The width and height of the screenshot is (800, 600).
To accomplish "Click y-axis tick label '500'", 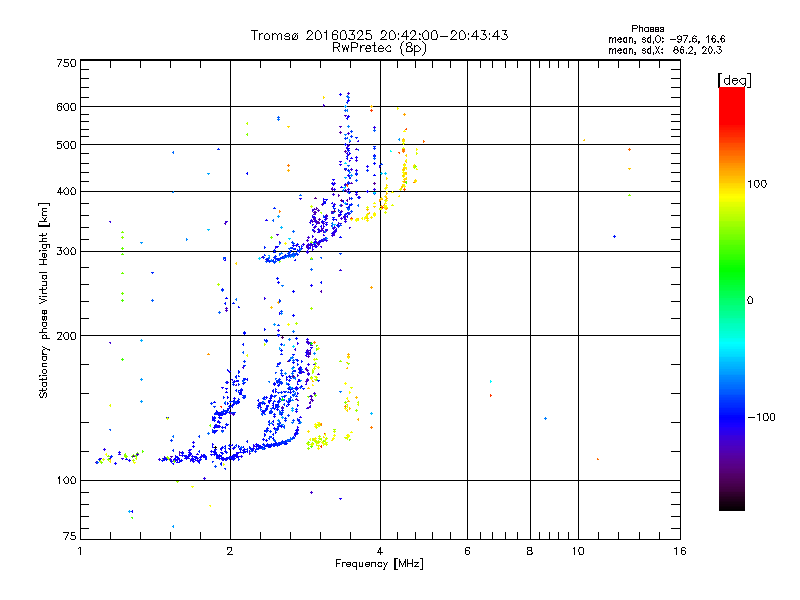I will tap(66, 145).
